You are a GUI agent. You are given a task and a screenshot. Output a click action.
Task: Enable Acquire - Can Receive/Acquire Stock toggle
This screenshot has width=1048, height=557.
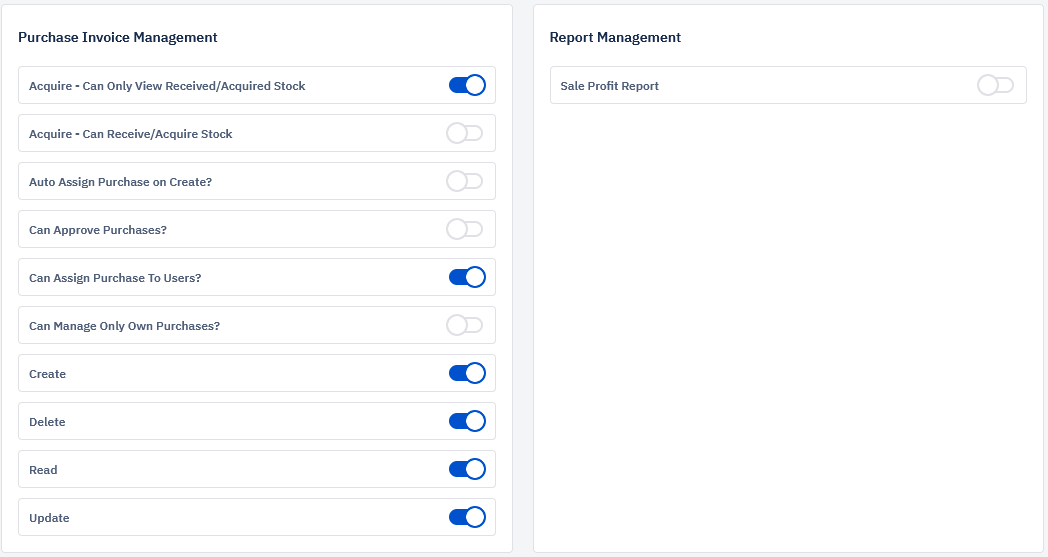point(465,133)
